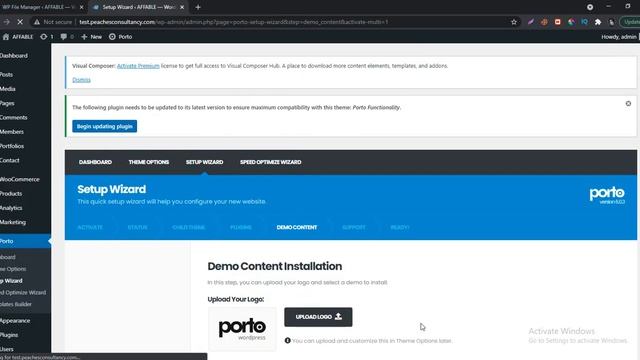Select the DEMO CONTENT wizard step
Image resolution: width=640 pixels, height=360 pixels.
(297, 227)
